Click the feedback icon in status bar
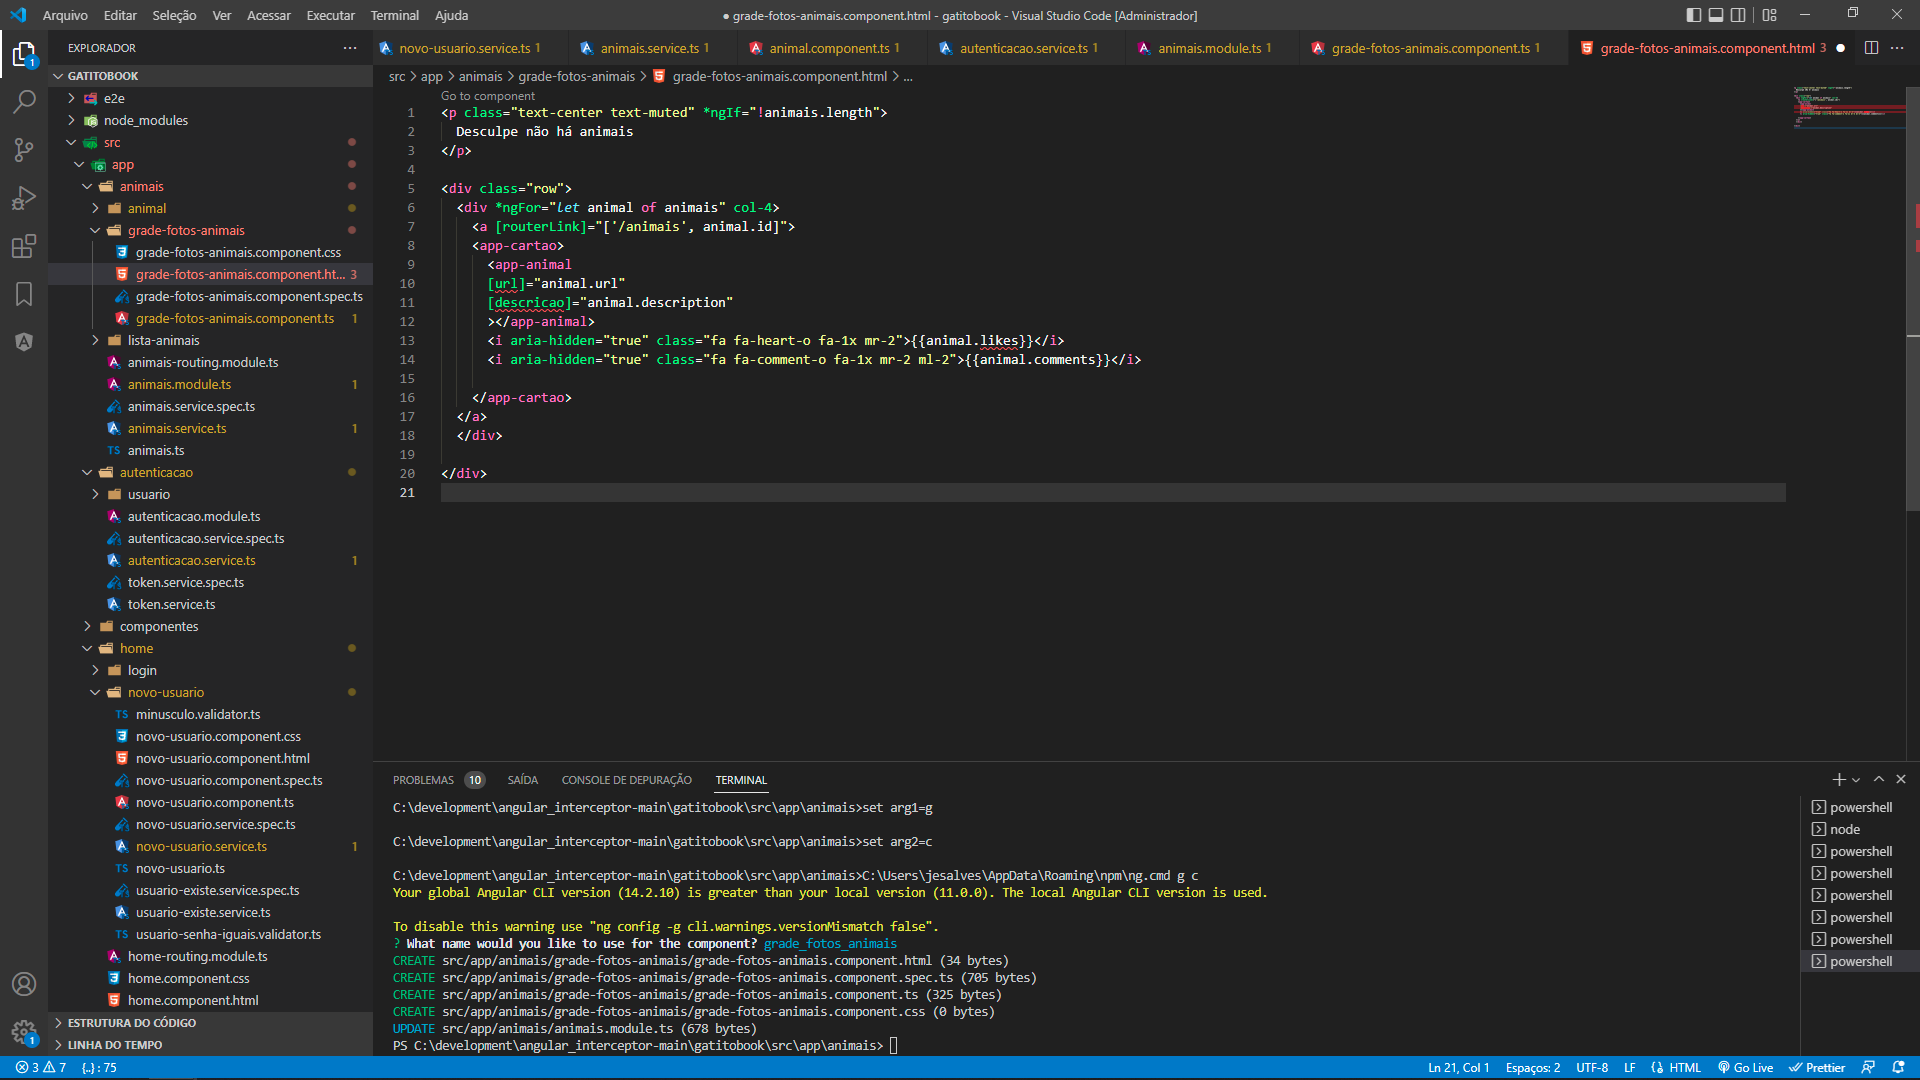Image resolution: width=1920 pixels, height=1080 pixels. [1867, 1068]
